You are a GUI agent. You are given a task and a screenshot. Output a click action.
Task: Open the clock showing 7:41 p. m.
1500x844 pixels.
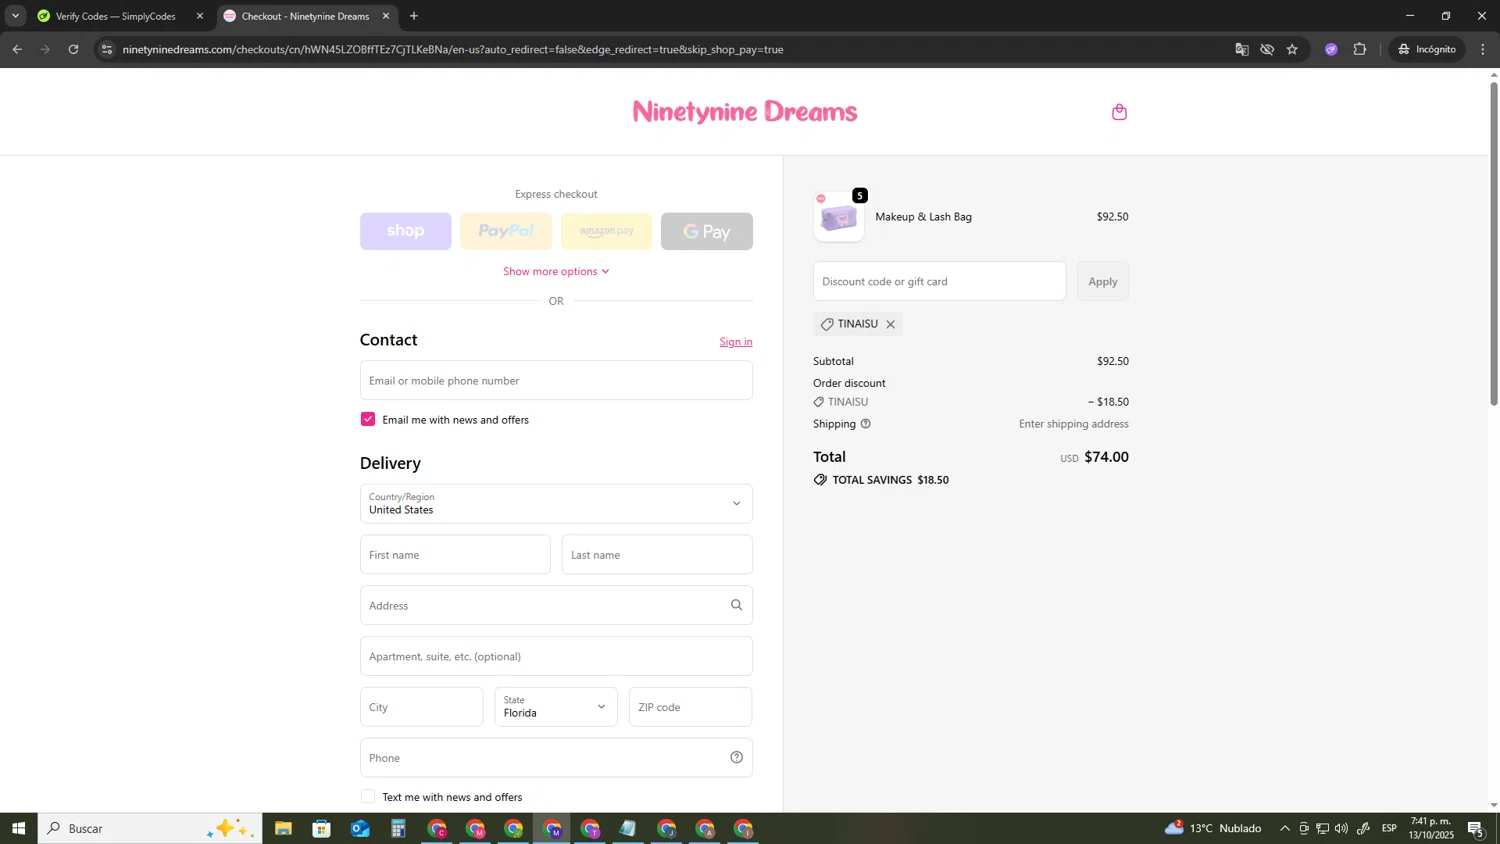(x=1431, y=828)
